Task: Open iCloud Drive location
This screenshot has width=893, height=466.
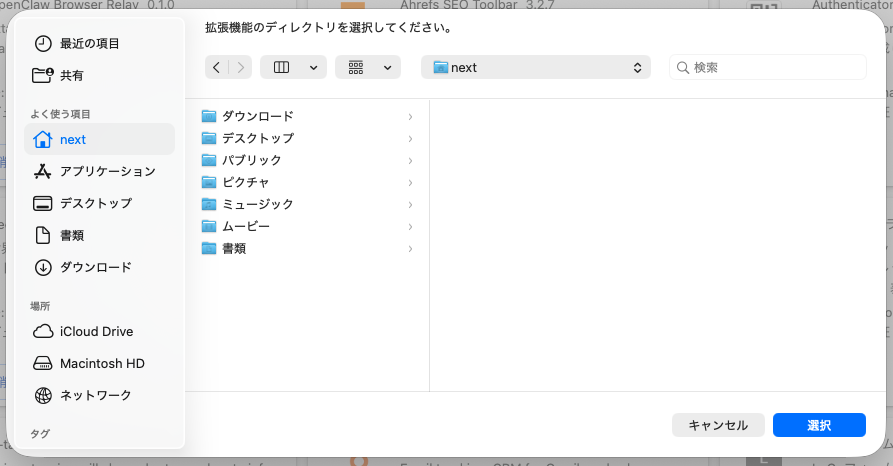Action: [x=96, y=331]
